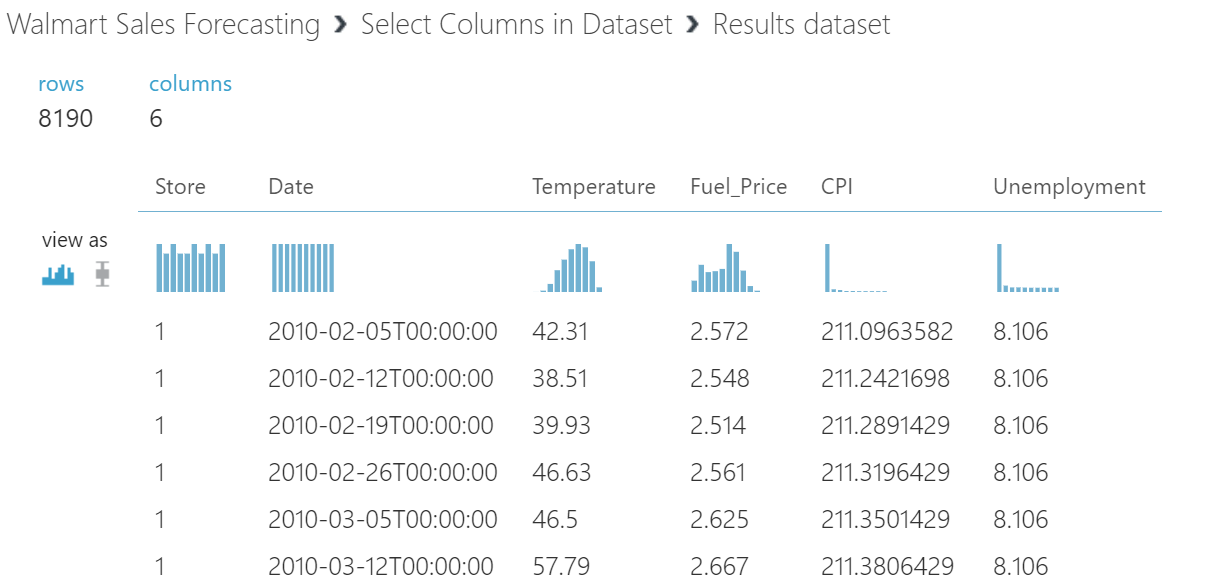
Task: Click fuel price value 2.625
Action: tap(719, 519)
